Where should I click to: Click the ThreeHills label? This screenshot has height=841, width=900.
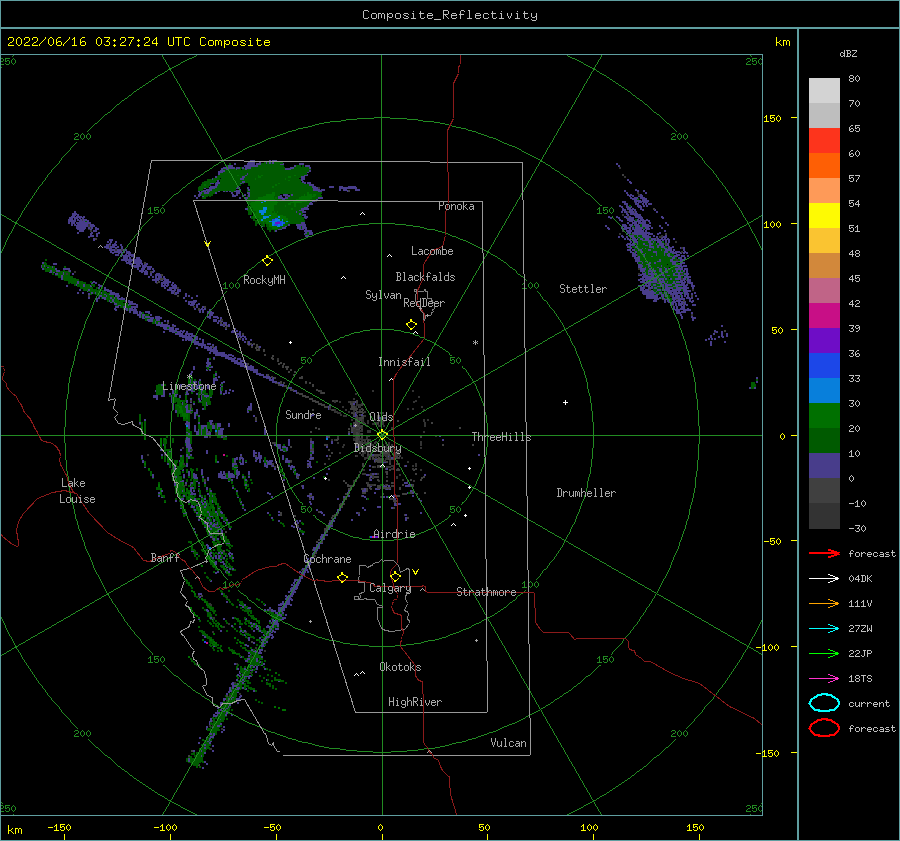tap(502, 437)
